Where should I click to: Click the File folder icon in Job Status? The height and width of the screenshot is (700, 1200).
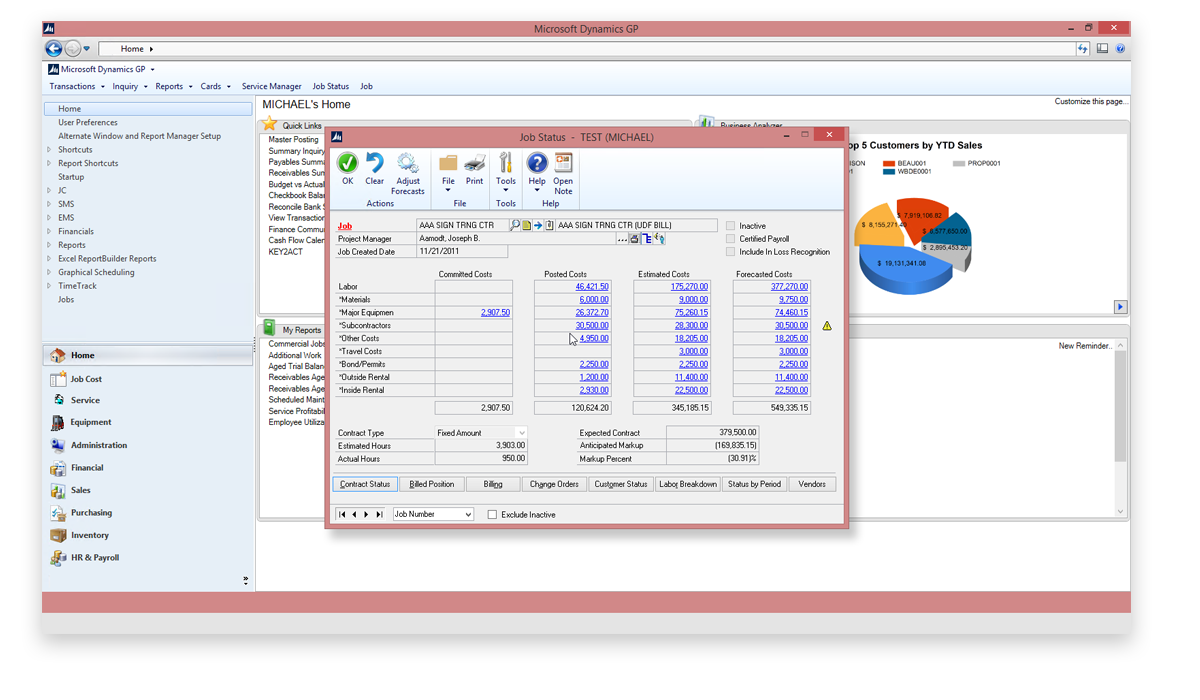448,163
